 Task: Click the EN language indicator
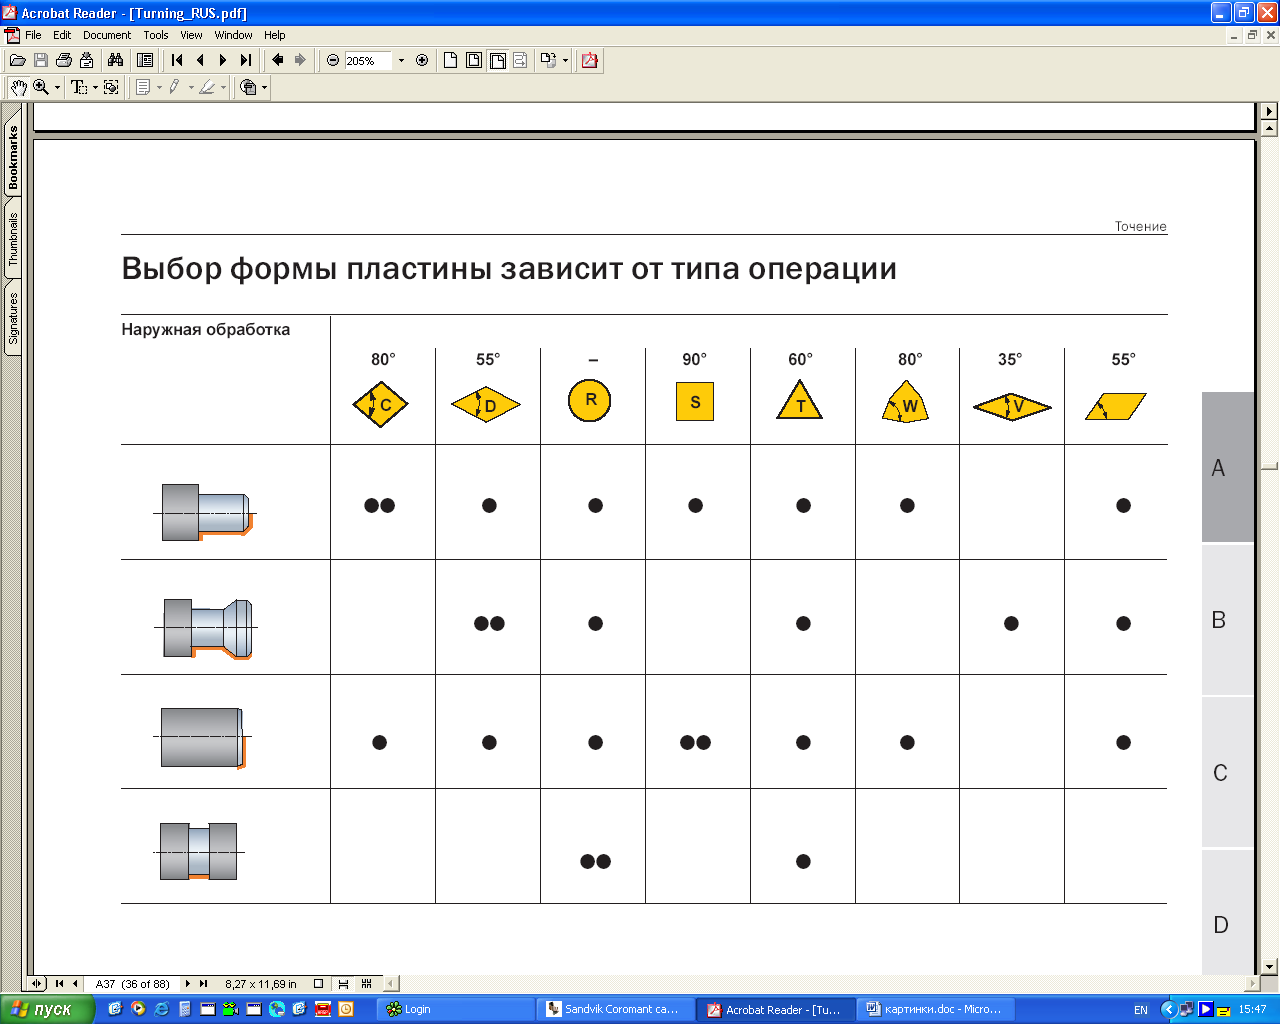(x=1141, y=1010)
